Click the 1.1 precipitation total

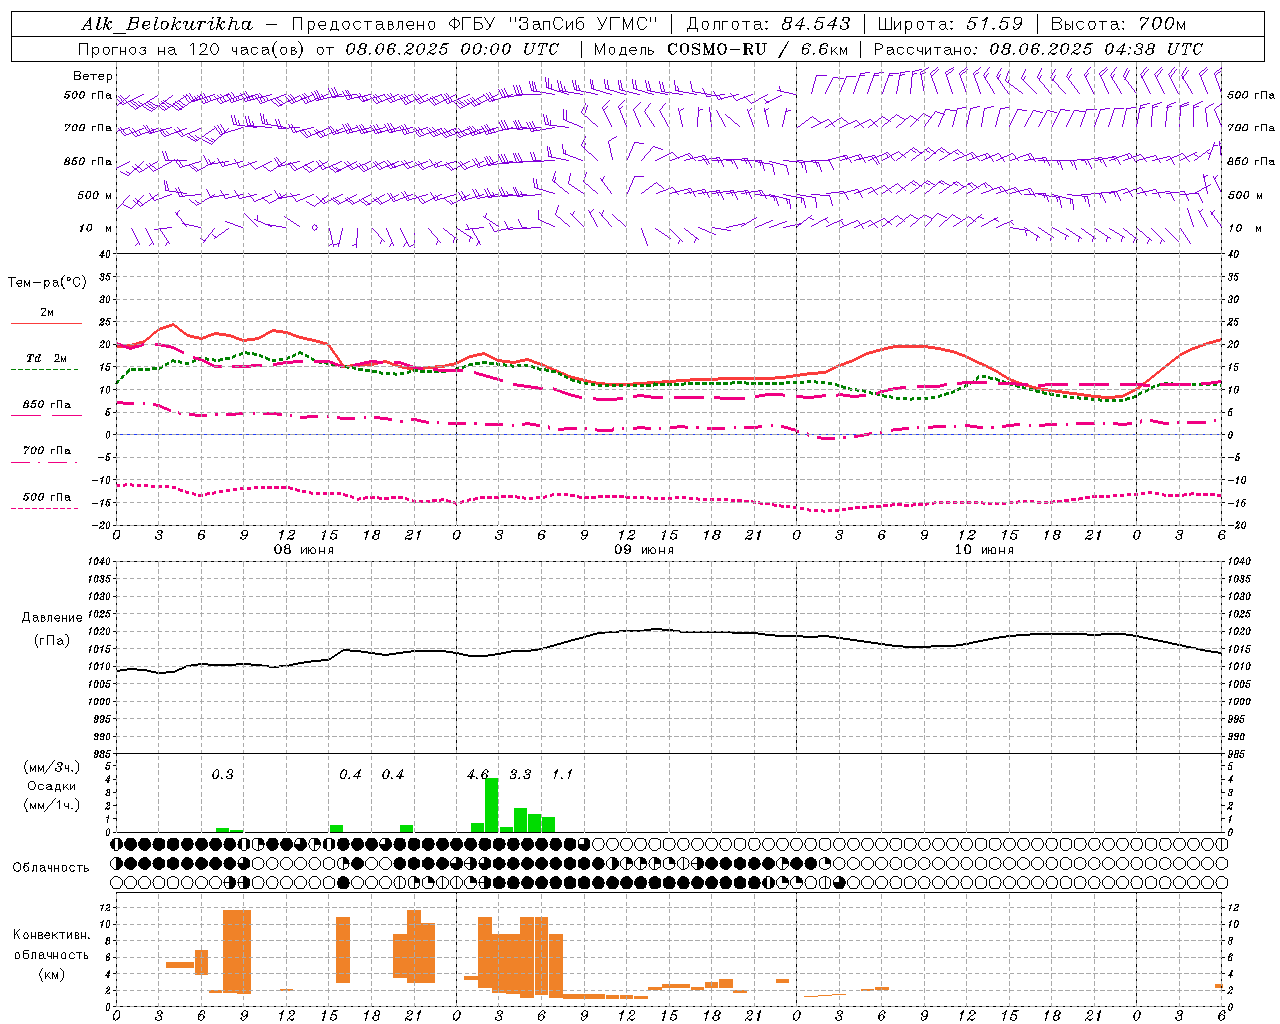coord(563,774)
